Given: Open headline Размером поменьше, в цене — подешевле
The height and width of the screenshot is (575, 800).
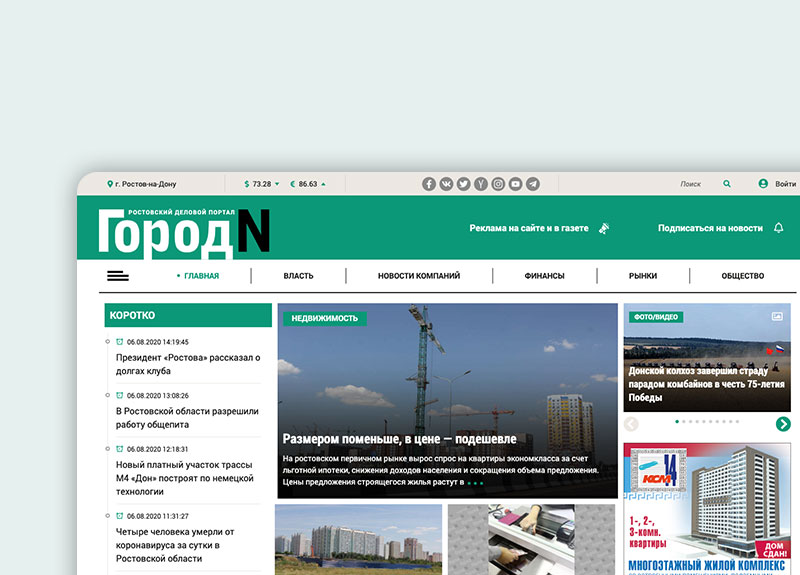Looking at the screenshot, I should [x=399, y=439].
